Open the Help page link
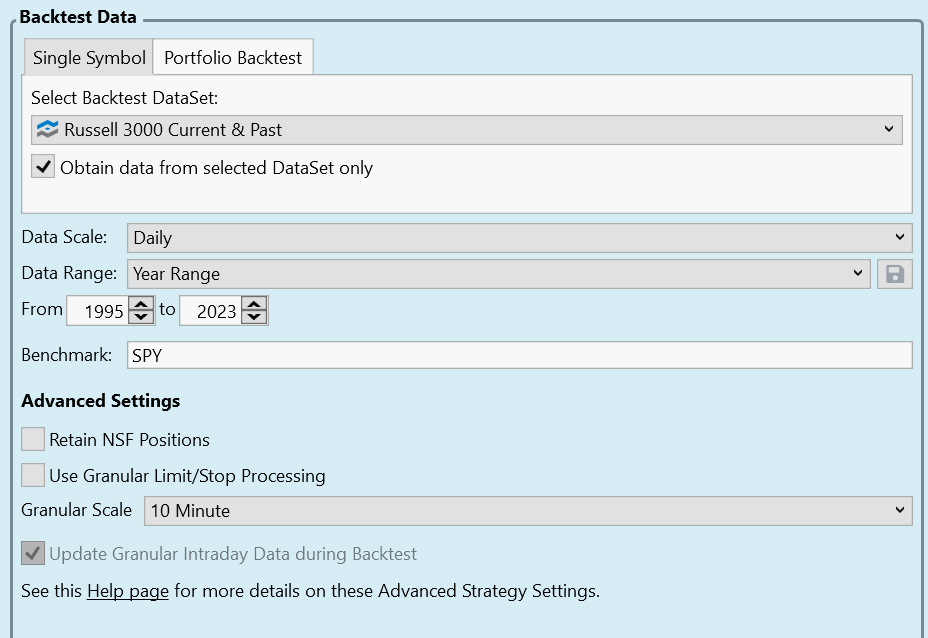The width and height of the screenshot is (928, 638). pyautogui.click(x=128, y=591)
